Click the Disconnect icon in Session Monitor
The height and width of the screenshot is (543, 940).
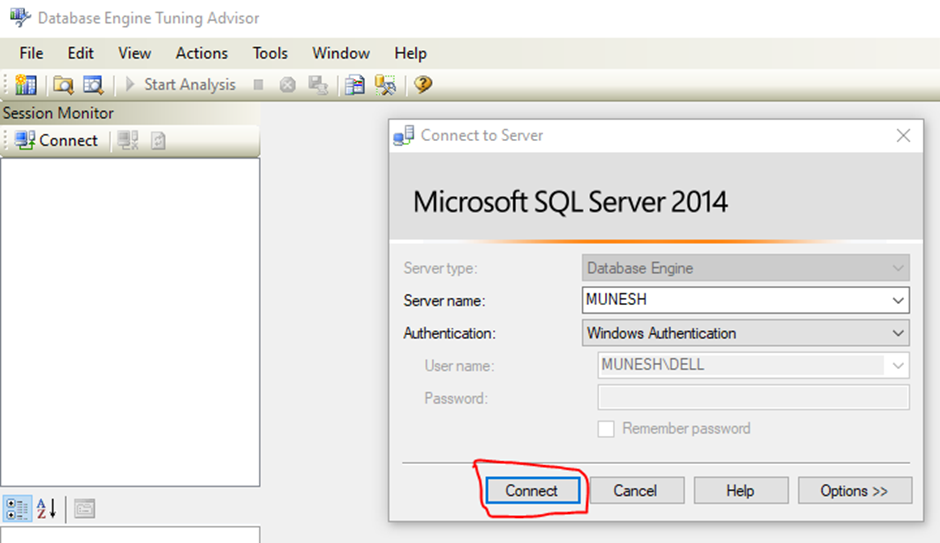coord(128,140)
